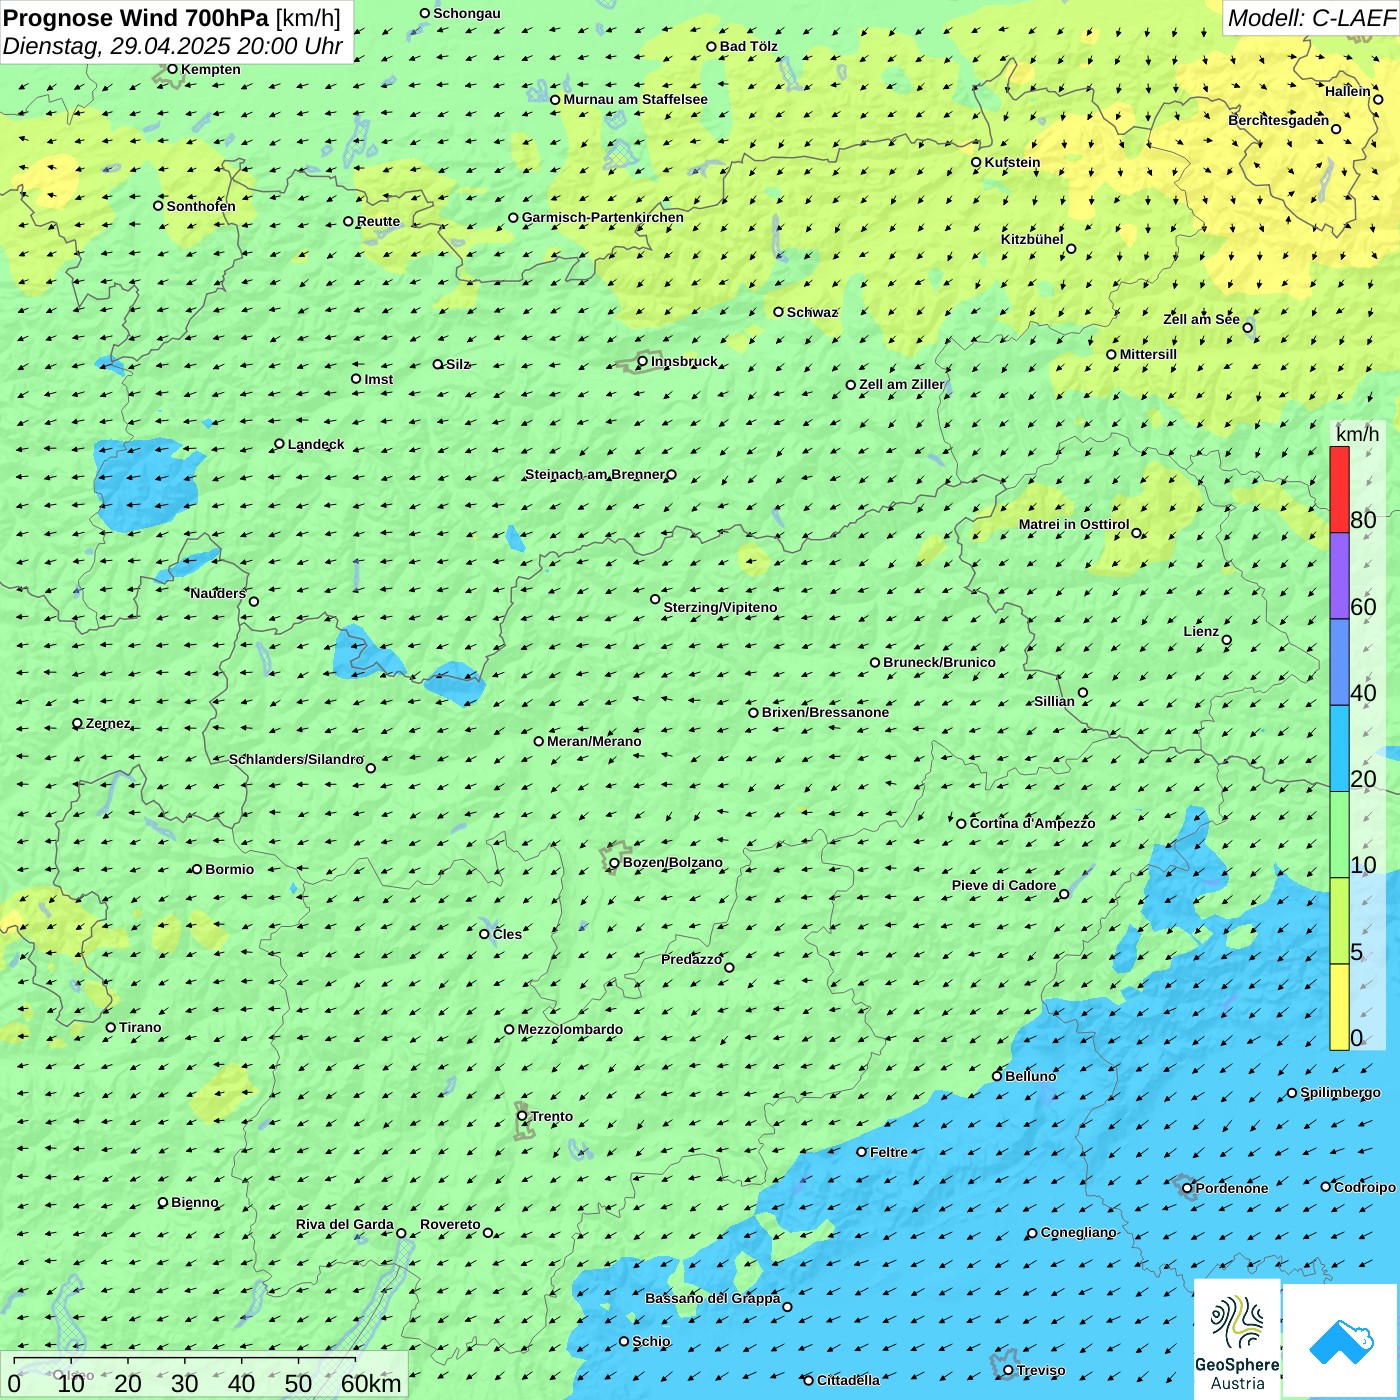The image size is (1400, 1400).
Task: Click the Belluno location marker
Action: 997,1076
